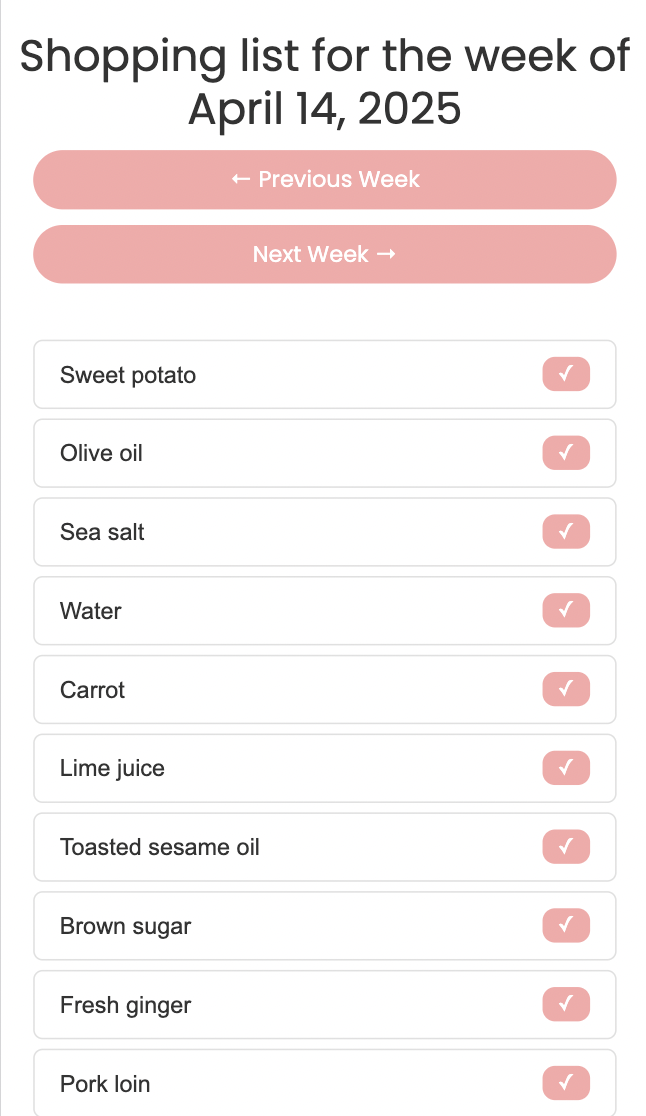646x1116 pixels.
Task: Navigate to the Next Week
Action: [x=324, y=254]
